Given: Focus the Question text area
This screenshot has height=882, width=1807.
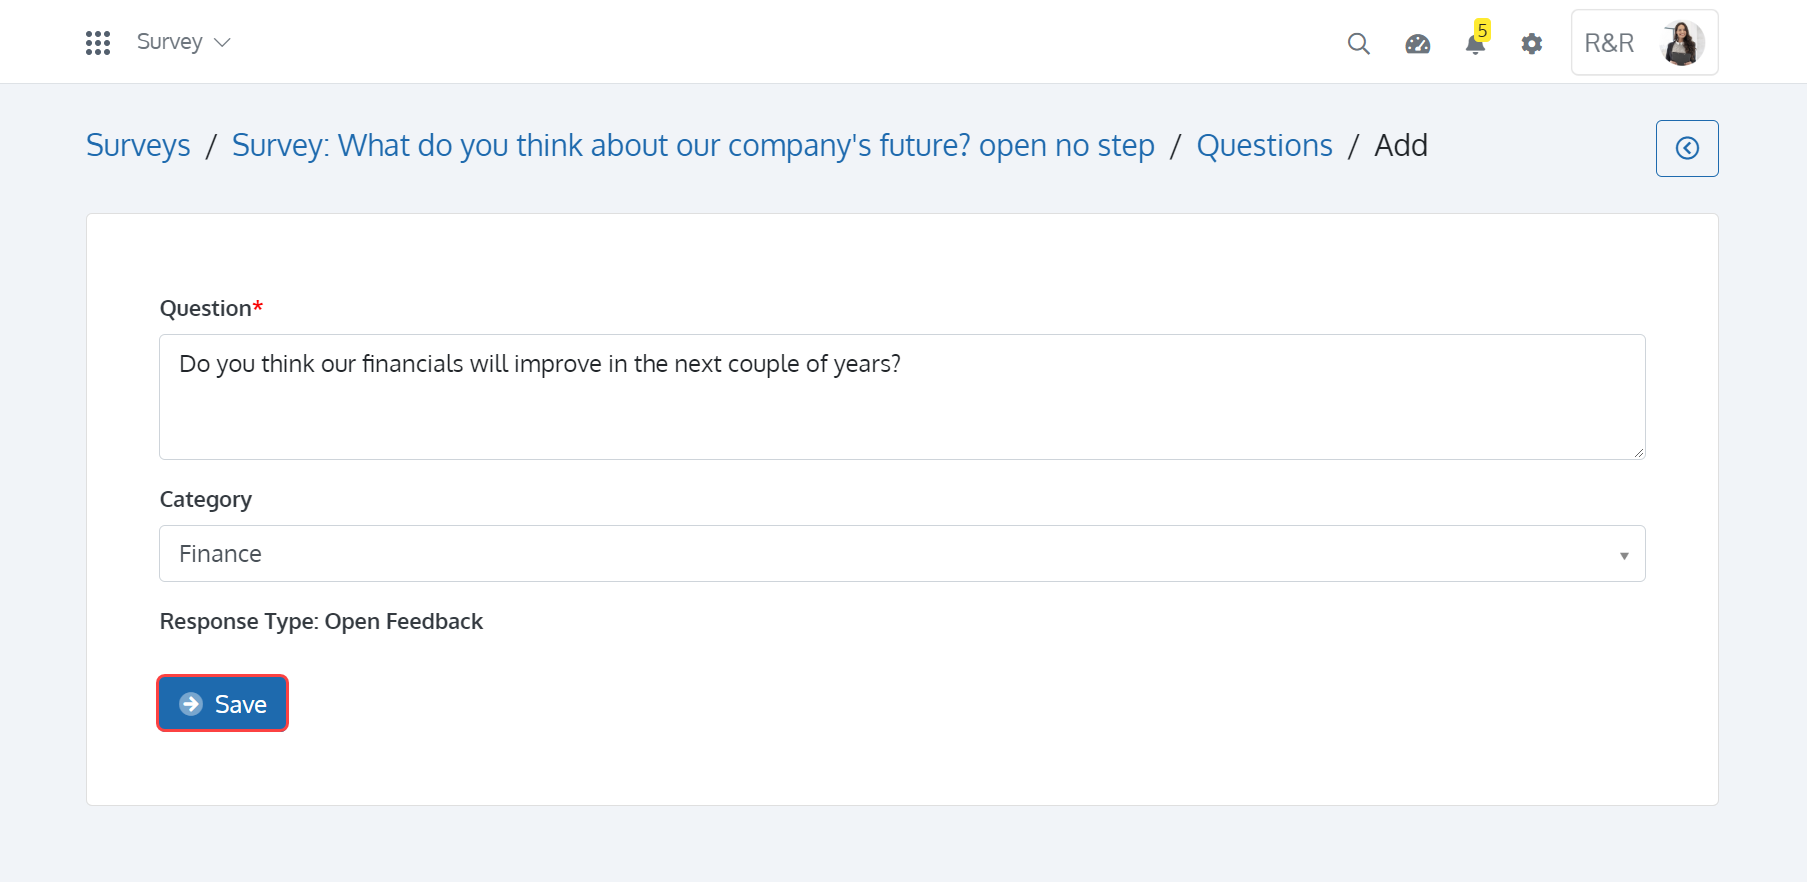Looking at the screenshot, I should 900,397.
